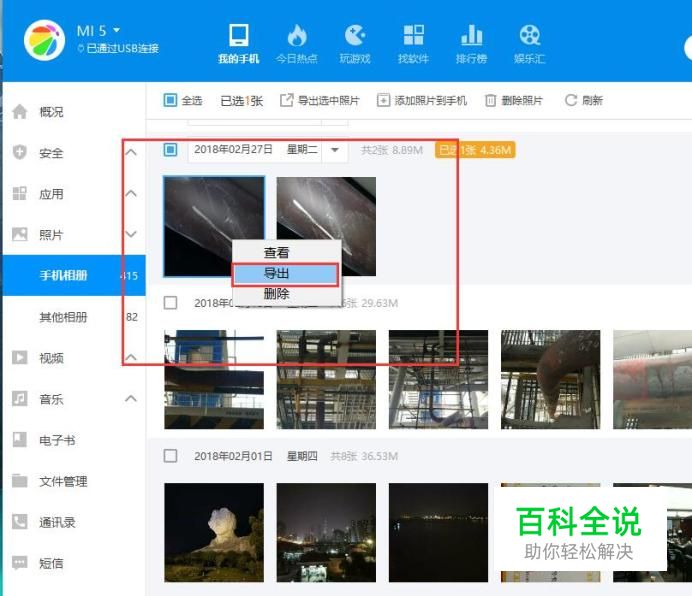Open 娱乐汇 entertainment tab

(x=530, y=44)
